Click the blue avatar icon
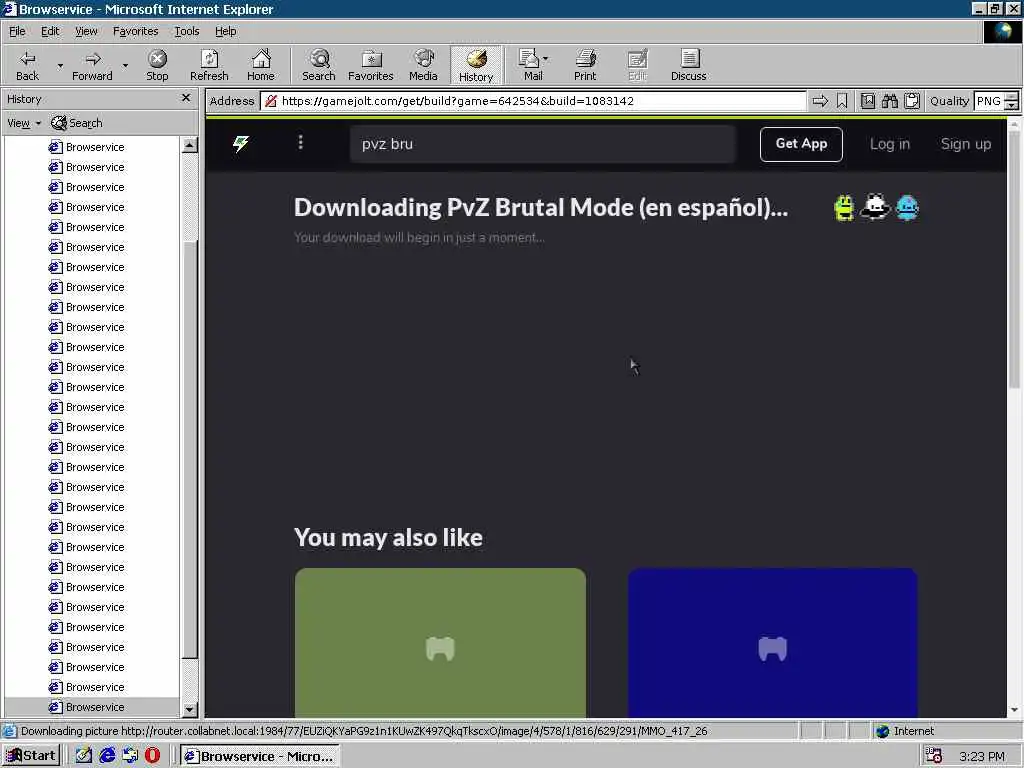The image size is (1024, 768). click(x=907, y=208)
